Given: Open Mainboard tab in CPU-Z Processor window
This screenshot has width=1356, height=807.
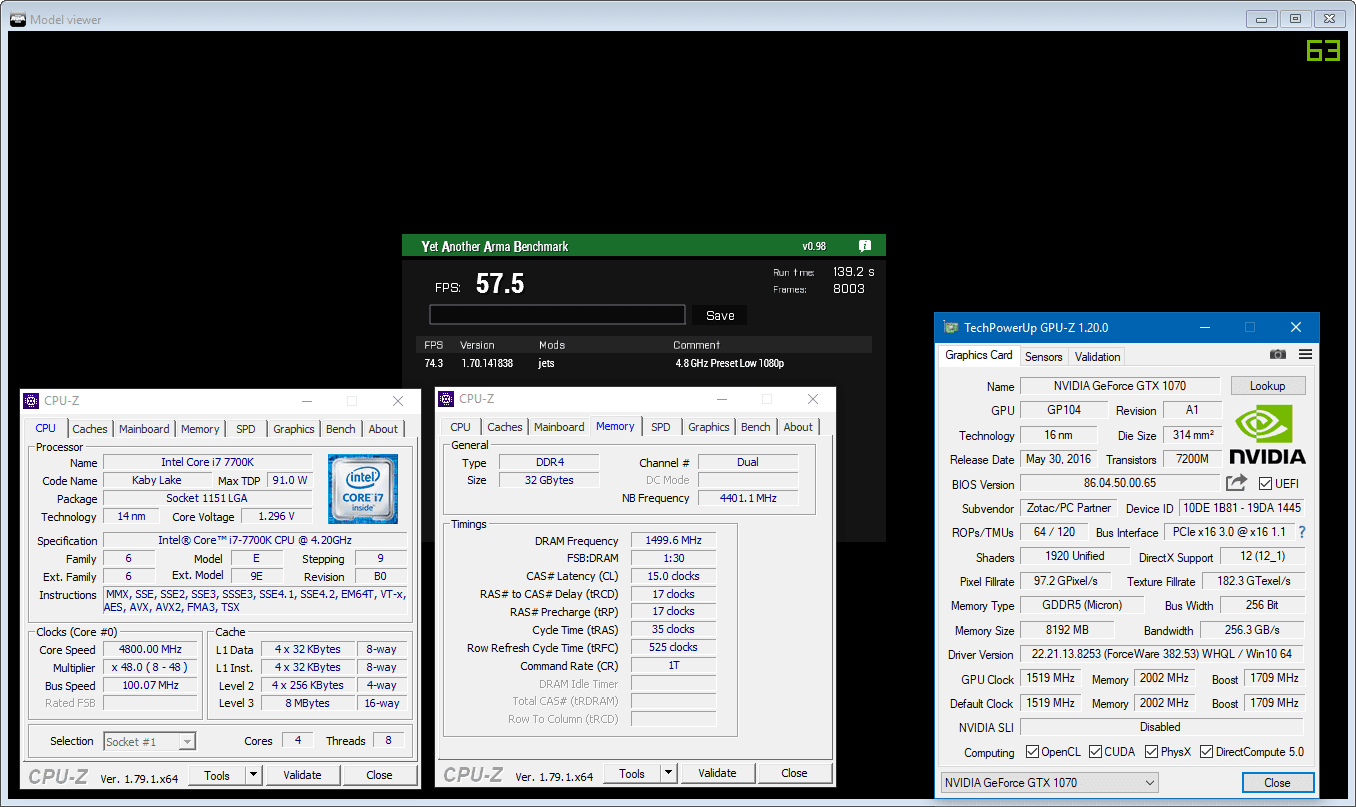Looking at the screenshot, I should [144, 429].
